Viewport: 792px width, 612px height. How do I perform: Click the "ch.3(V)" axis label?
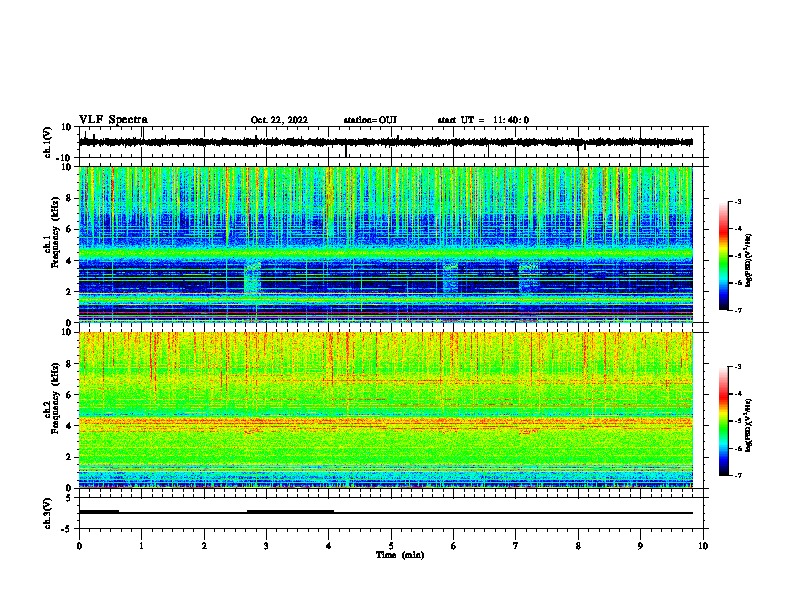click(x=47, y=513)
